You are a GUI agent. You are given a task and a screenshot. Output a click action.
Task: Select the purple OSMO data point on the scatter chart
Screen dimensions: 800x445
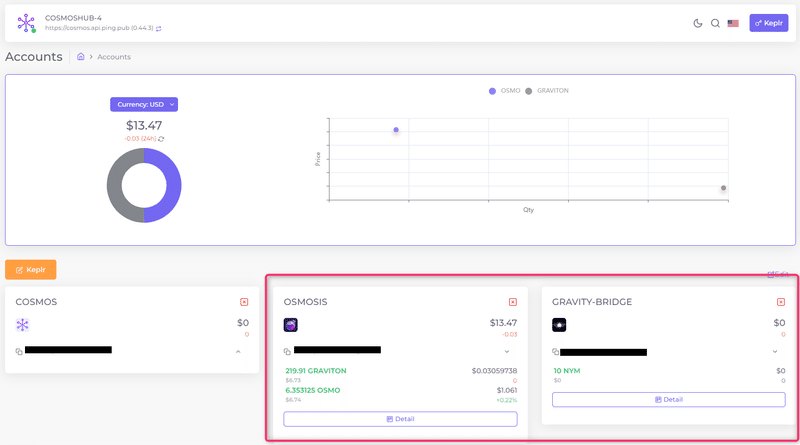pyautogui.click(x=396, y=130)
